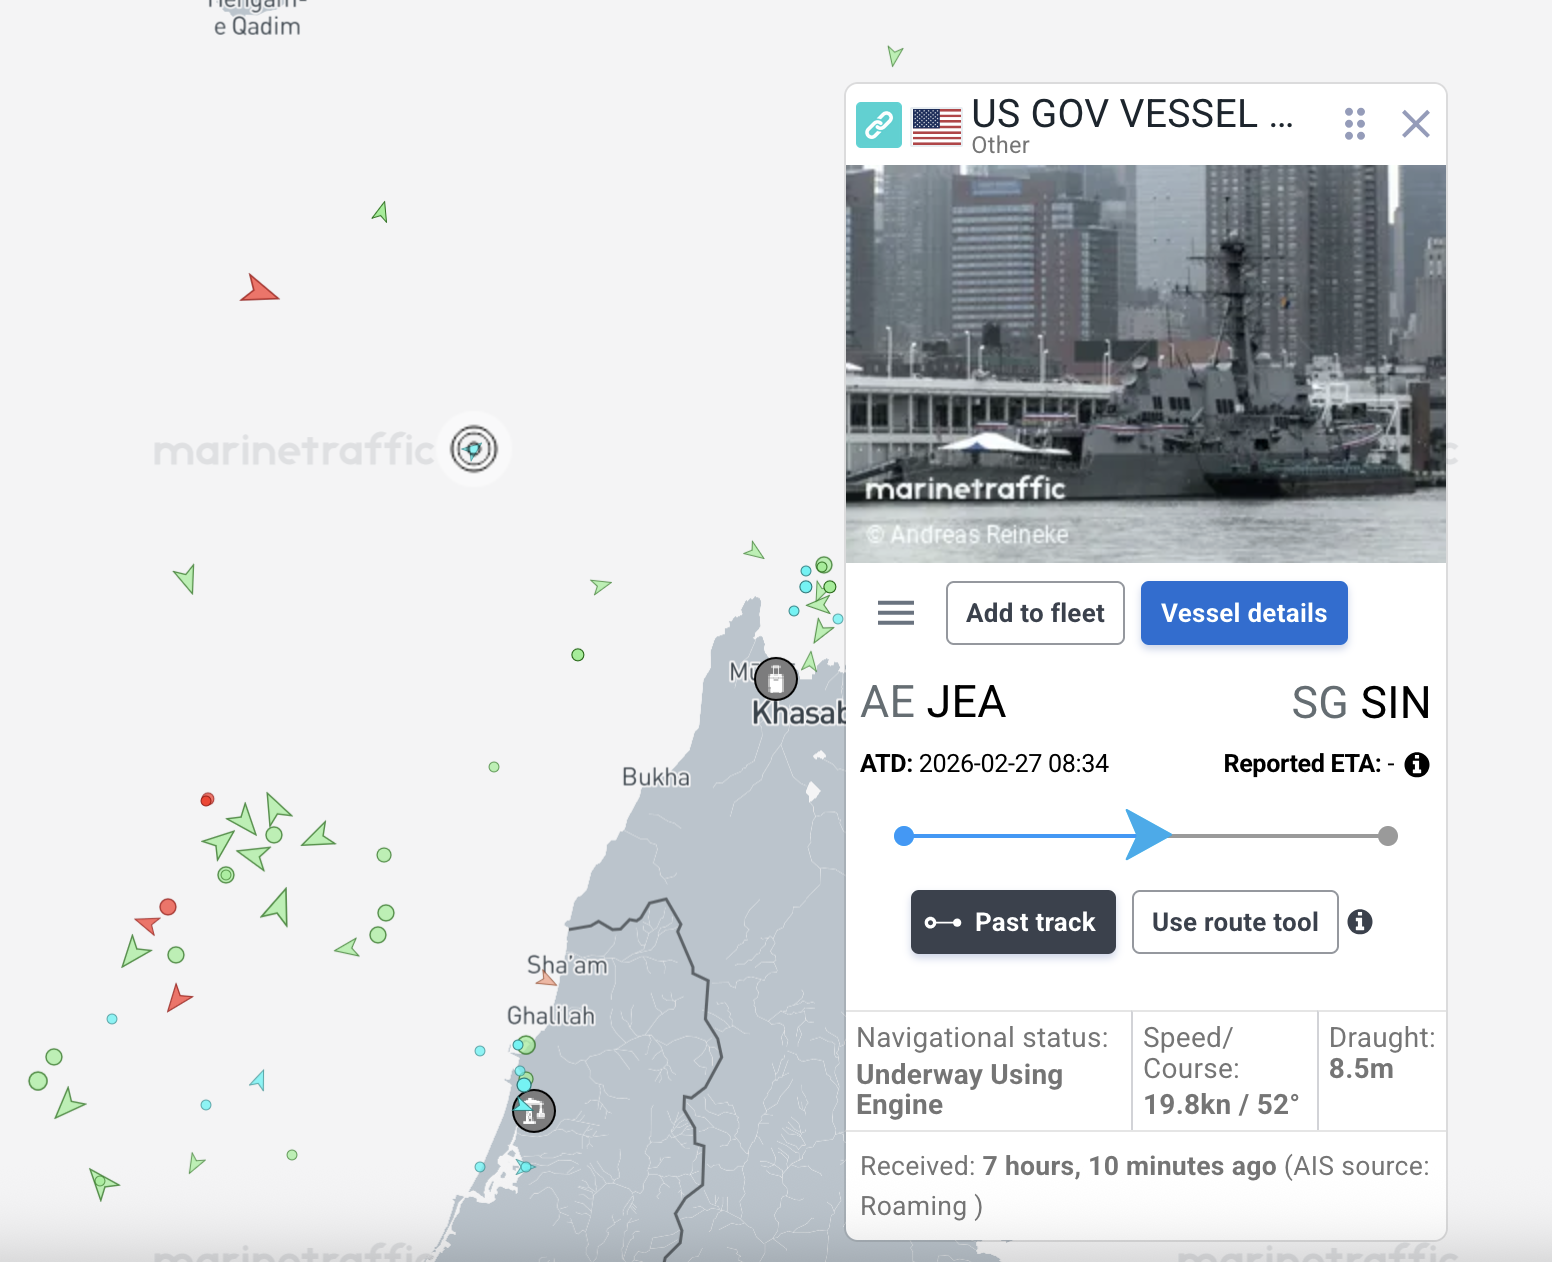
Task: Click the Draught 8.5m value
Action: (x=1361, y=1069)
